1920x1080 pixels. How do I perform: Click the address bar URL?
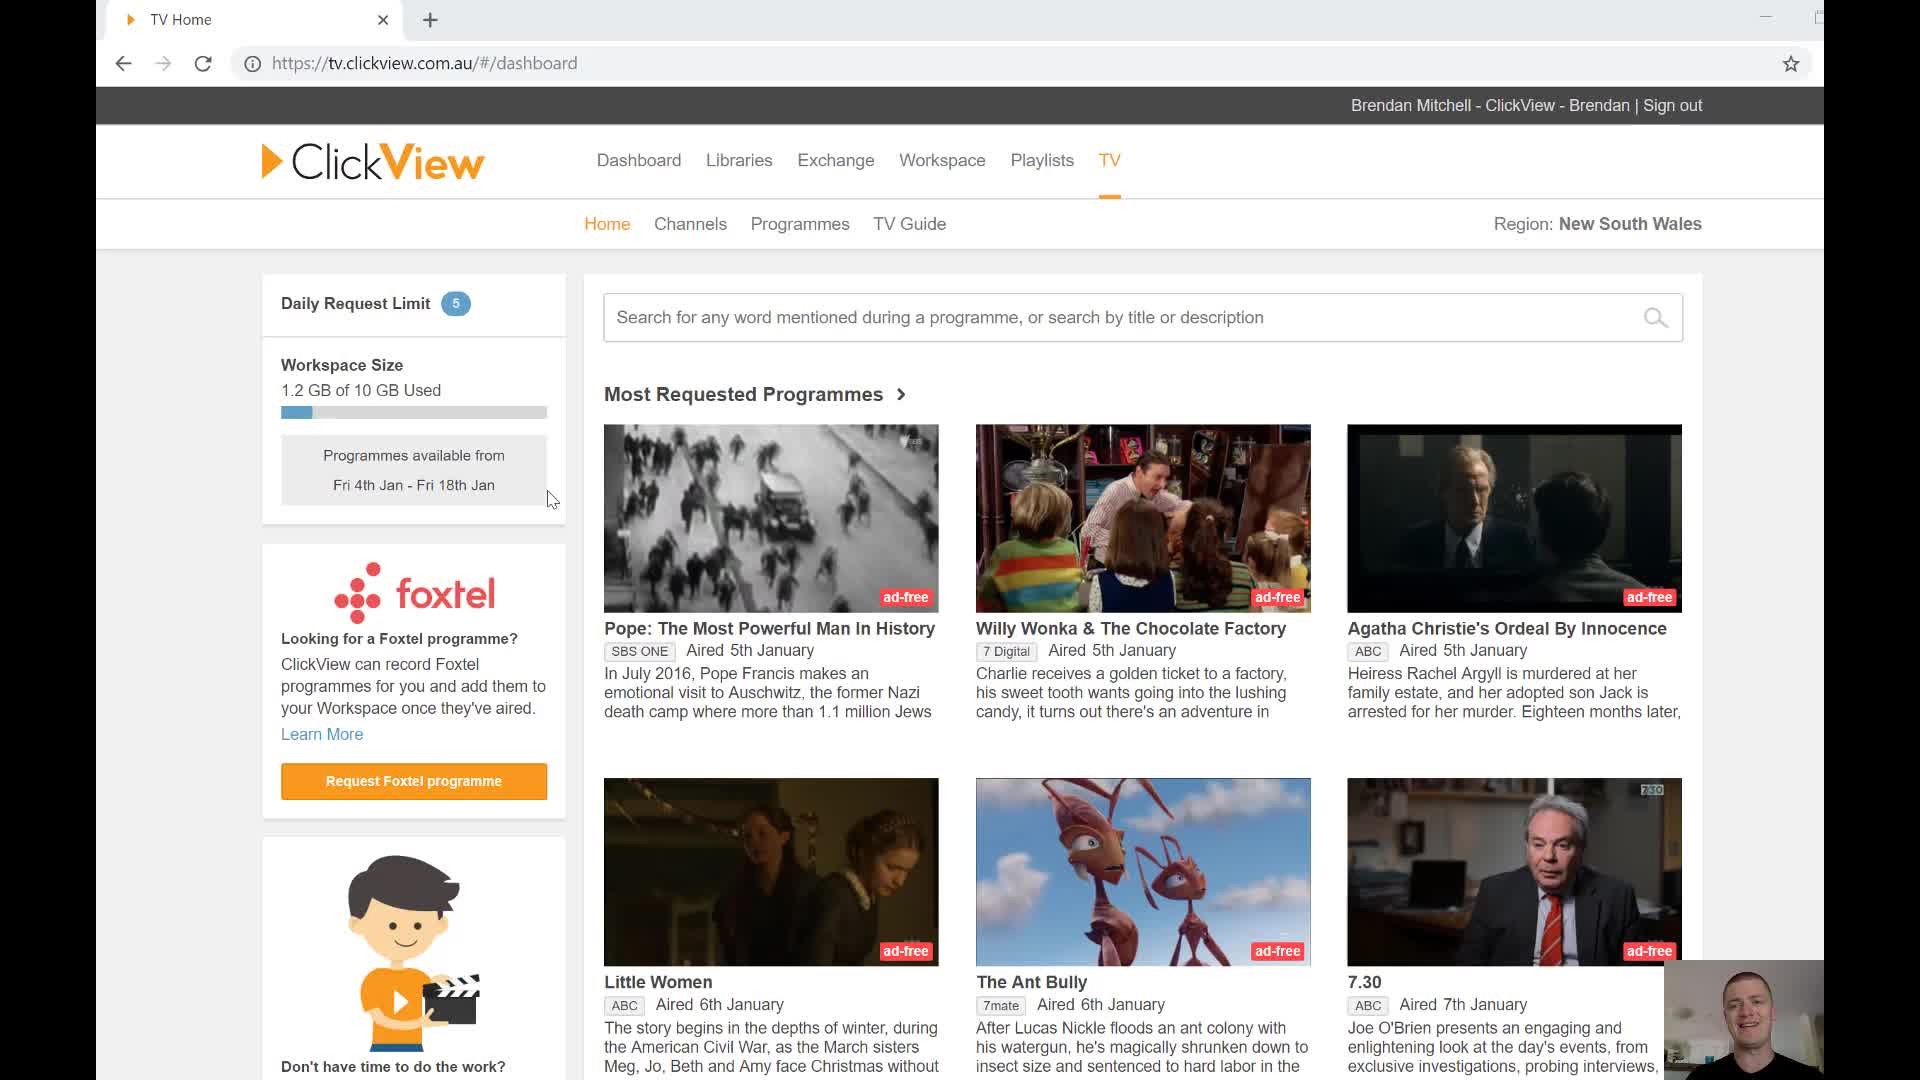(424, 63)
